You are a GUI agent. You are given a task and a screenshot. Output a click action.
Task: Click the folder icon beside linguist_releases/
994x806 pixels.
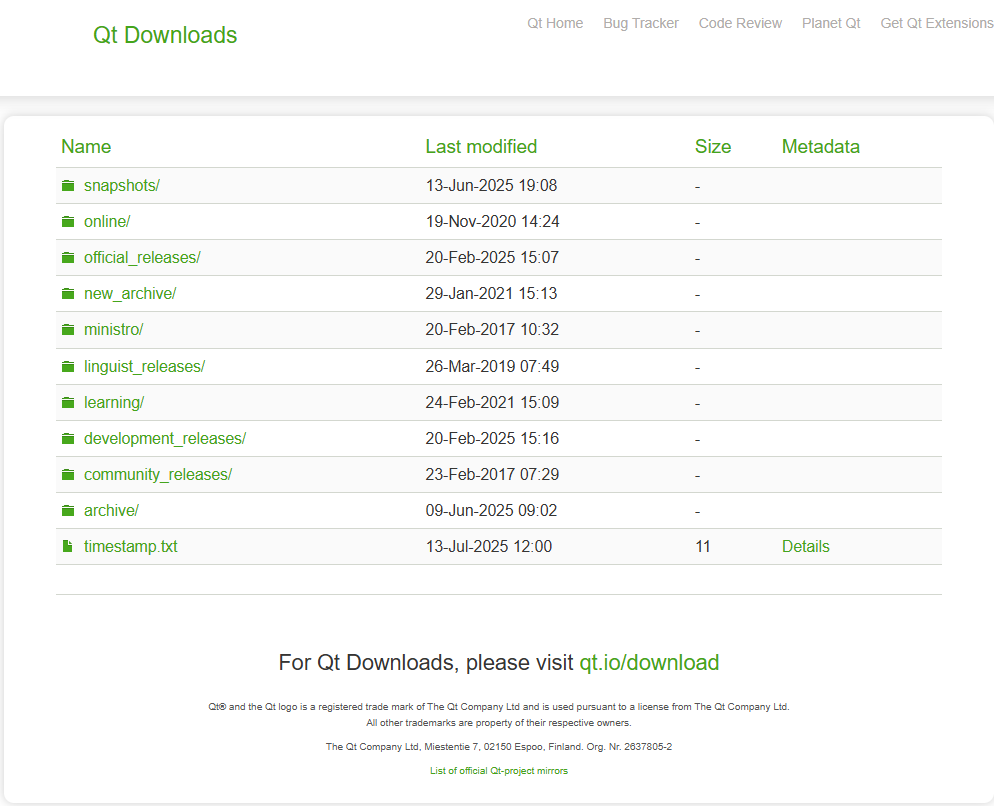pos(68,367)
